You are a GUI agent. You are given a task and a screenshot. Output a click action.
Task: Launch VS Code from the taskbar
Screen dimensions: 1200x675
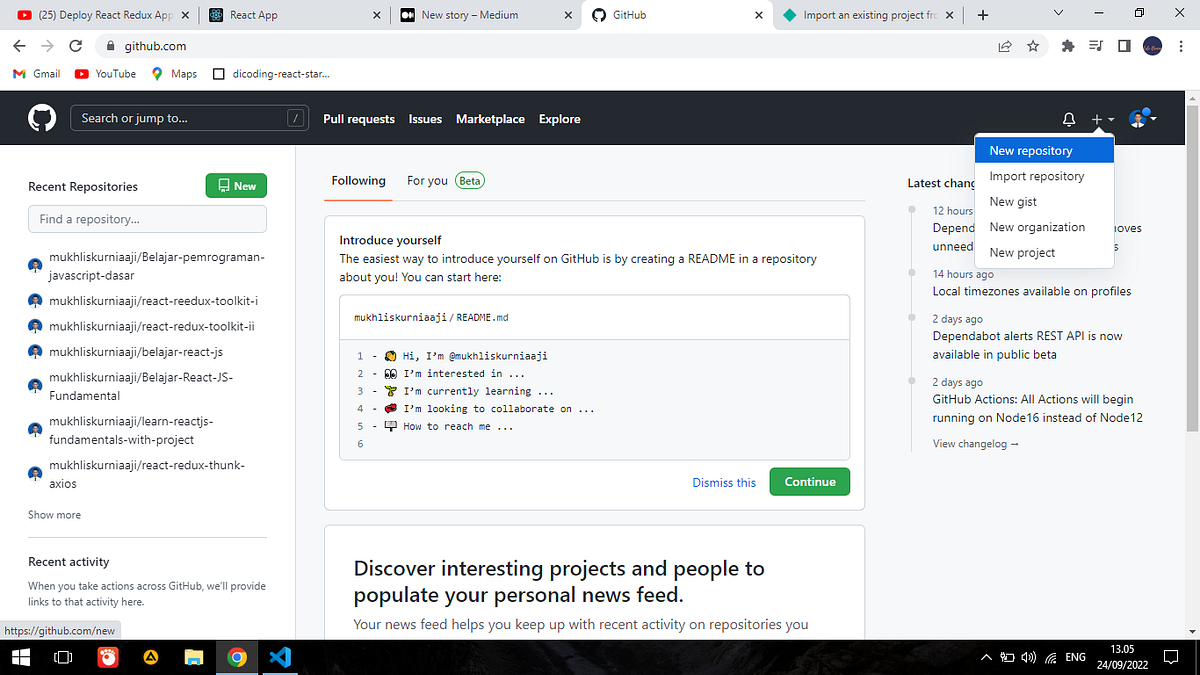point(280,657)
